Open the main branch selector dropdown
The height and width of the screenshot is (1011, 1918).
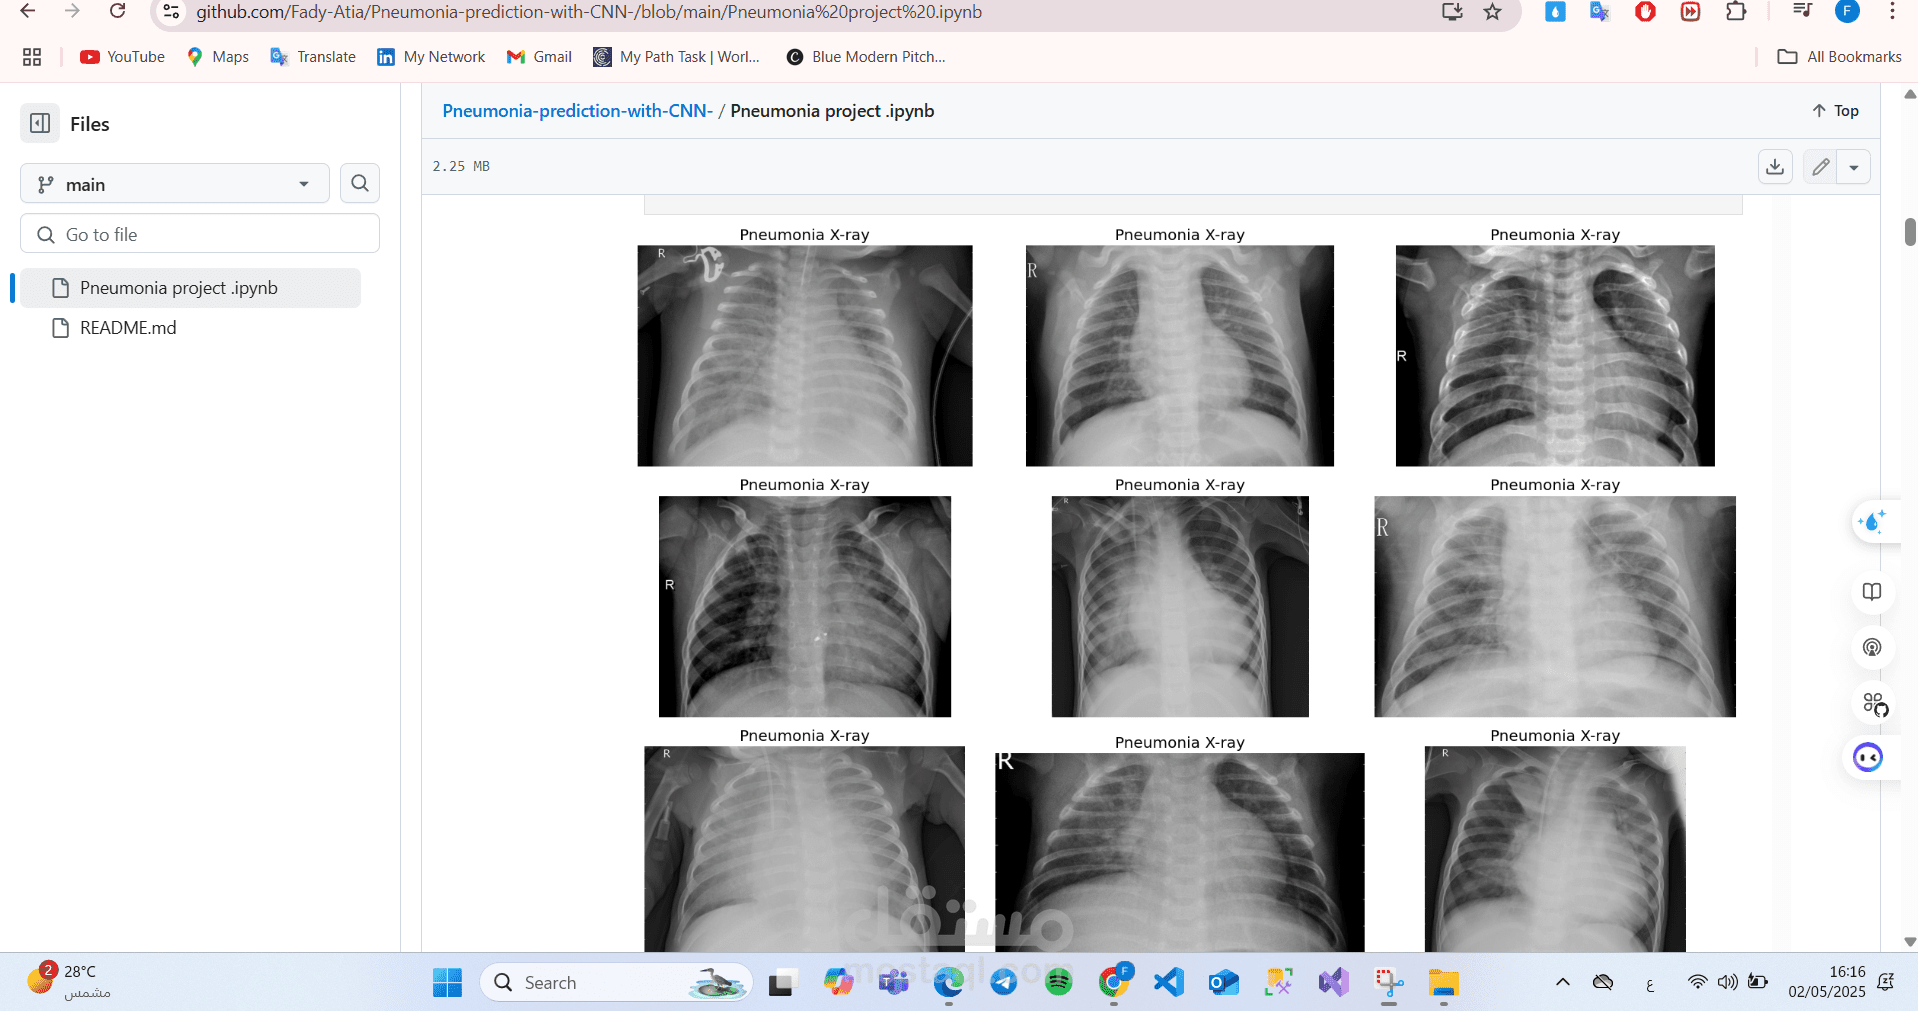175,184
